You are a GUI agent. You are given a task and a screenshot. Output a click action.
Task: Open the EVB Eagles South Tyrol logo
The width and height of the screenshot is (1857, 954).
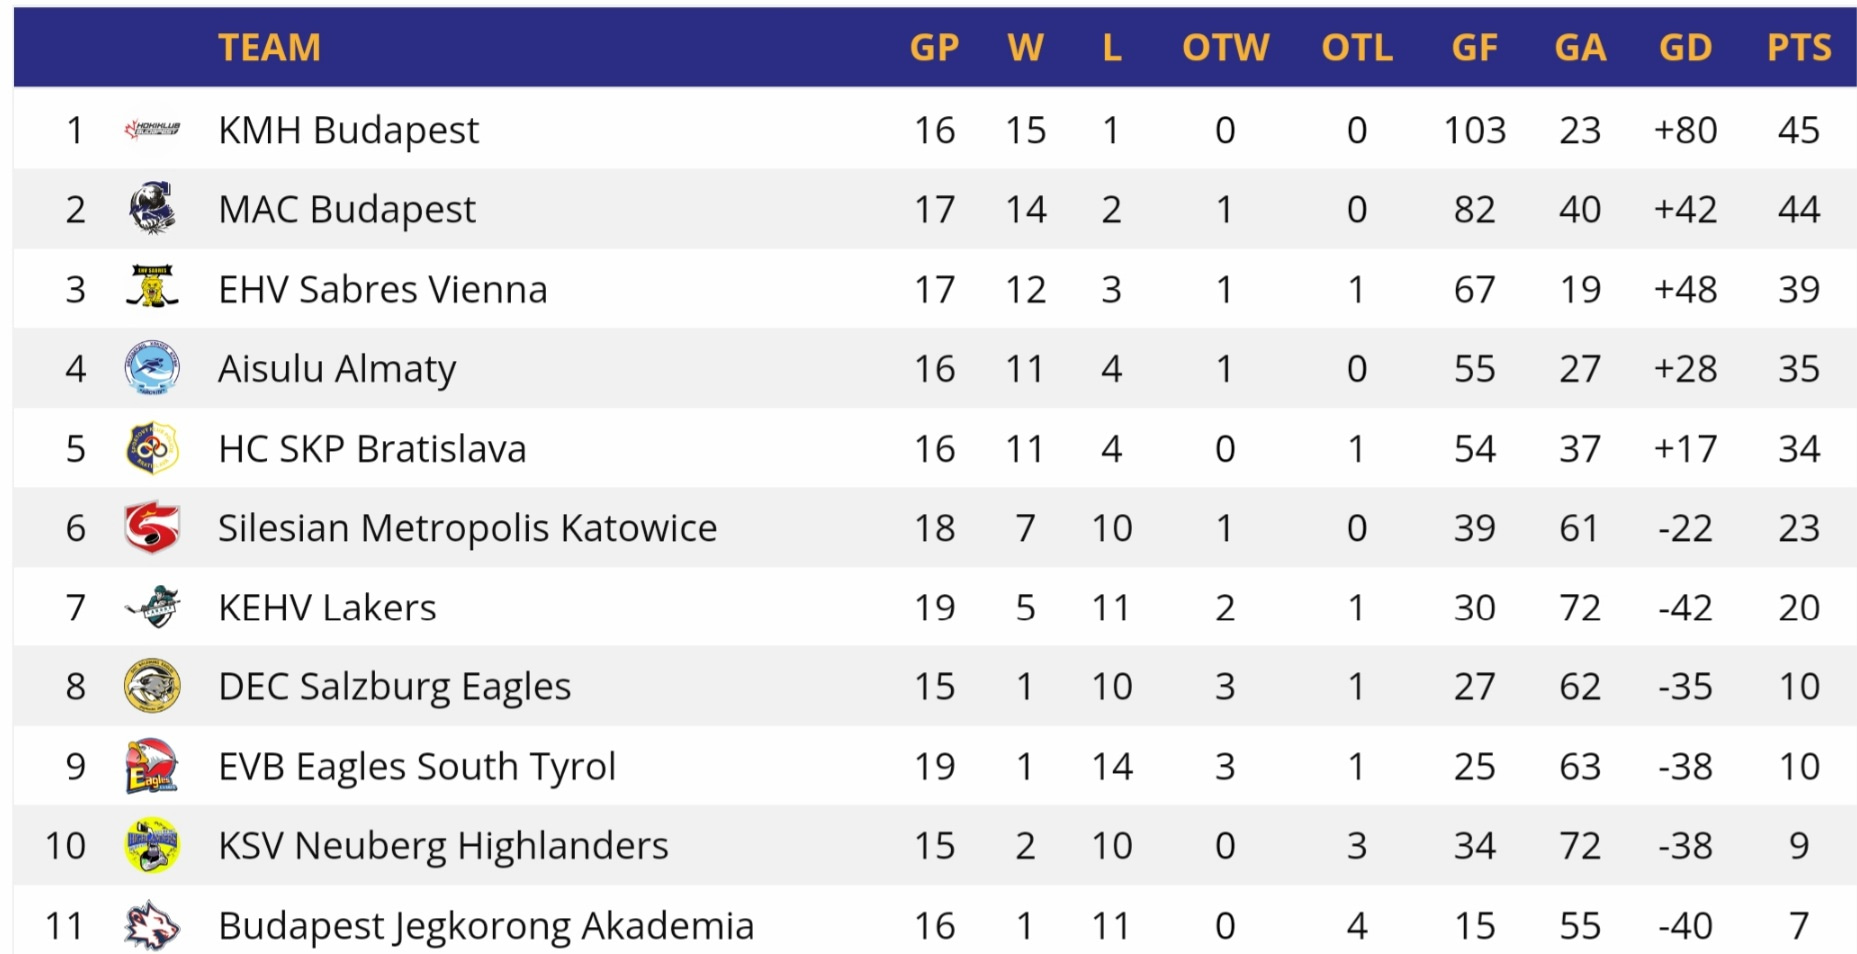[152, 766]
